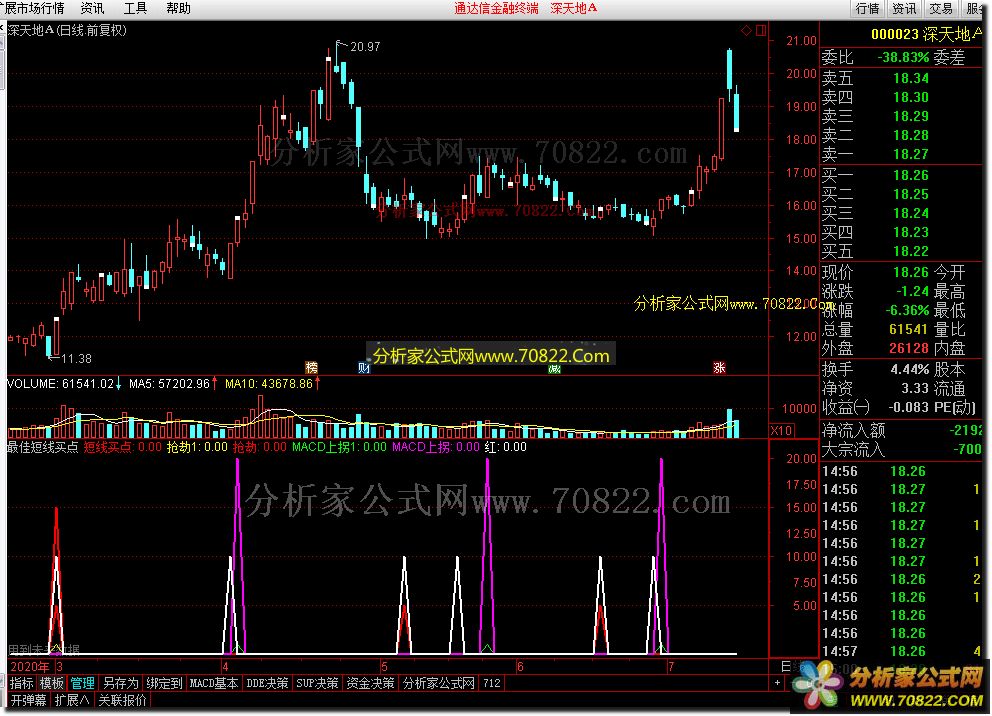Click the MA5: 57202.96 readout
The width and height of the screenshot is (992, 716).
169,383
